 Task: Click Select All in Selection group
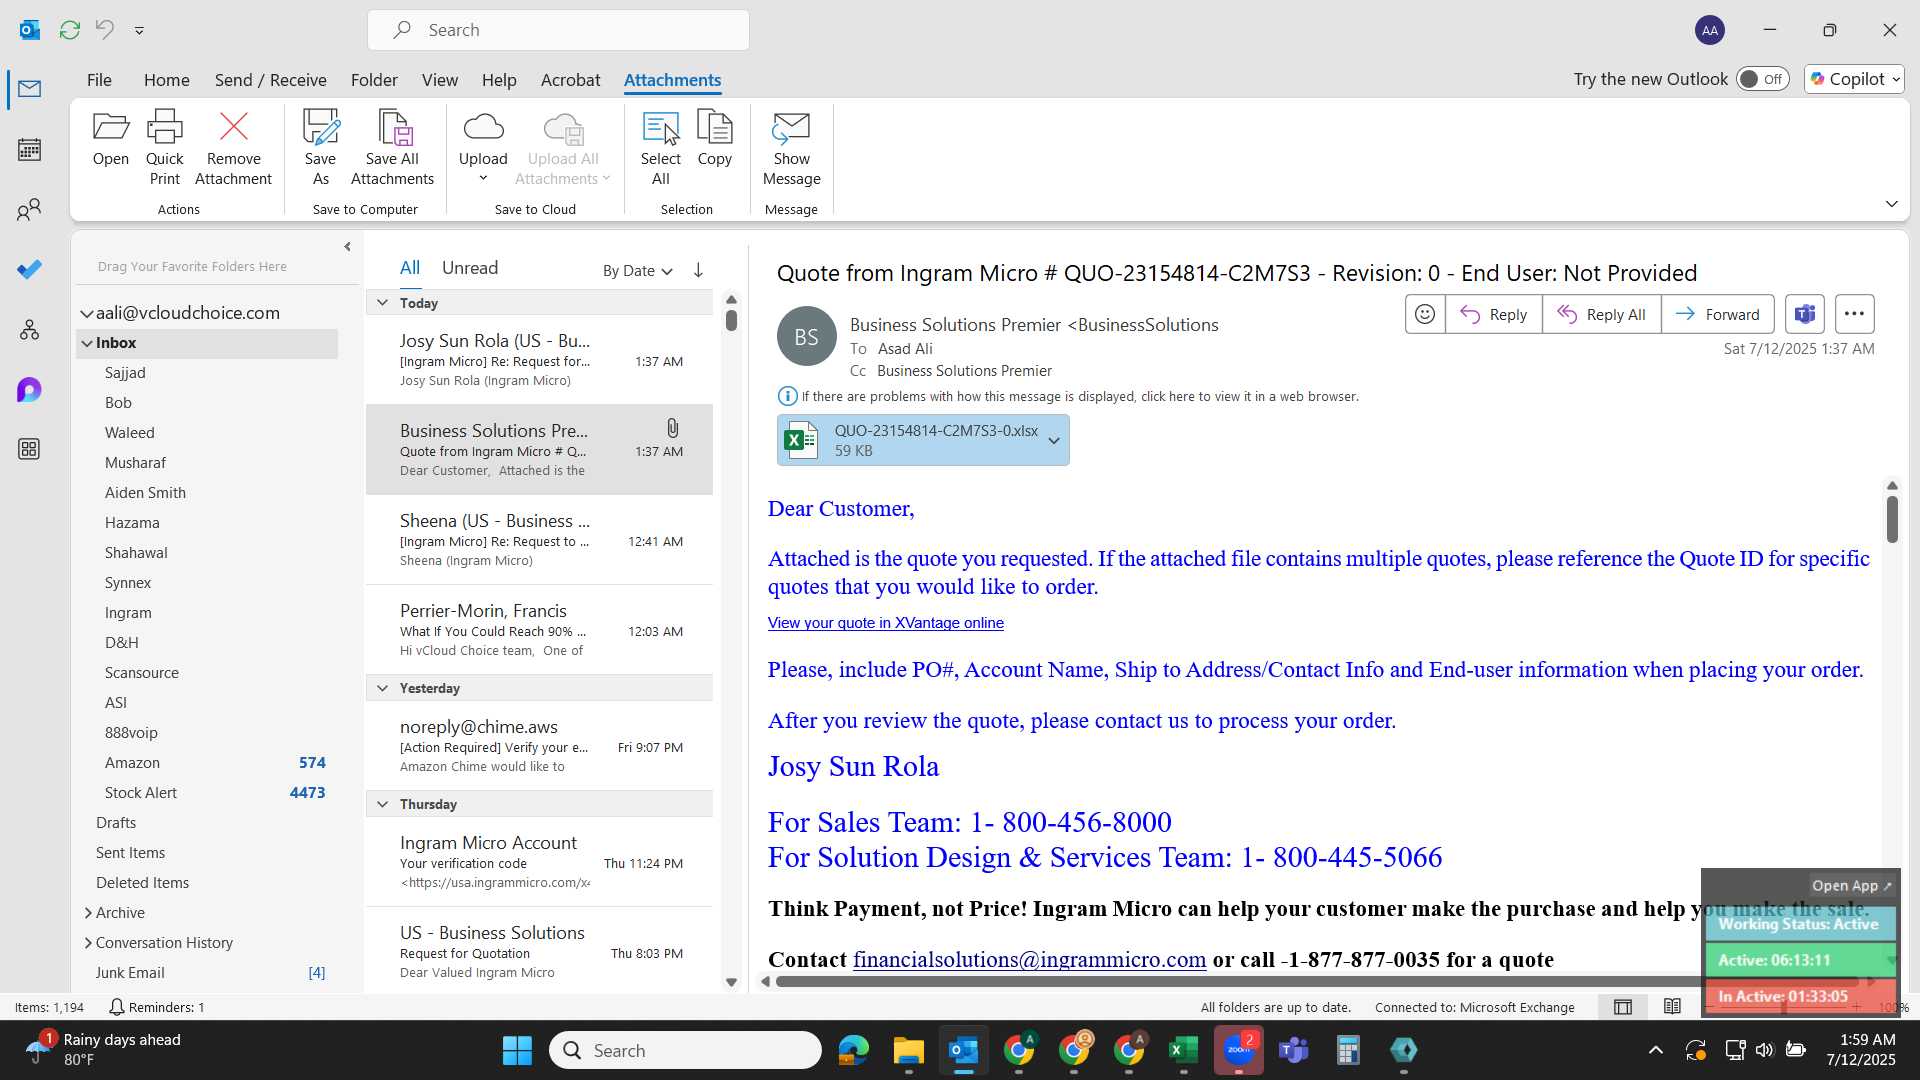(x=660, y=148)
